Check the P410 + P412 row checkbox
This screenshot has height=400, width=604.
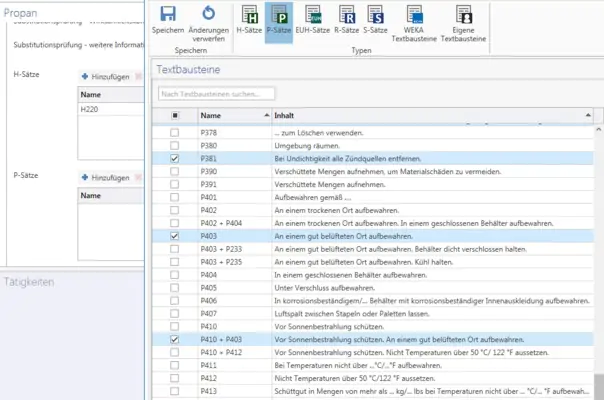174,352
